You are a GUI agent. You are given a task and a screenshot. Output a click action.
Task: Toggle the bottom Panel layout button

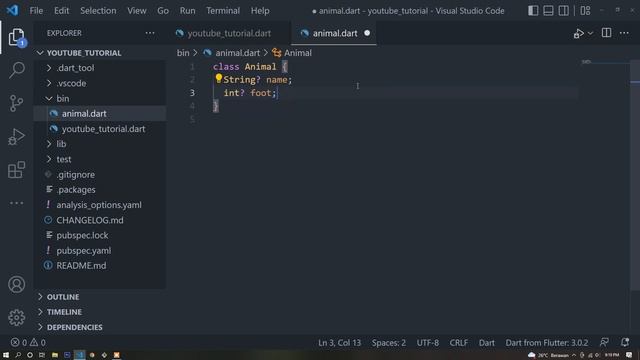pos(548,11)
